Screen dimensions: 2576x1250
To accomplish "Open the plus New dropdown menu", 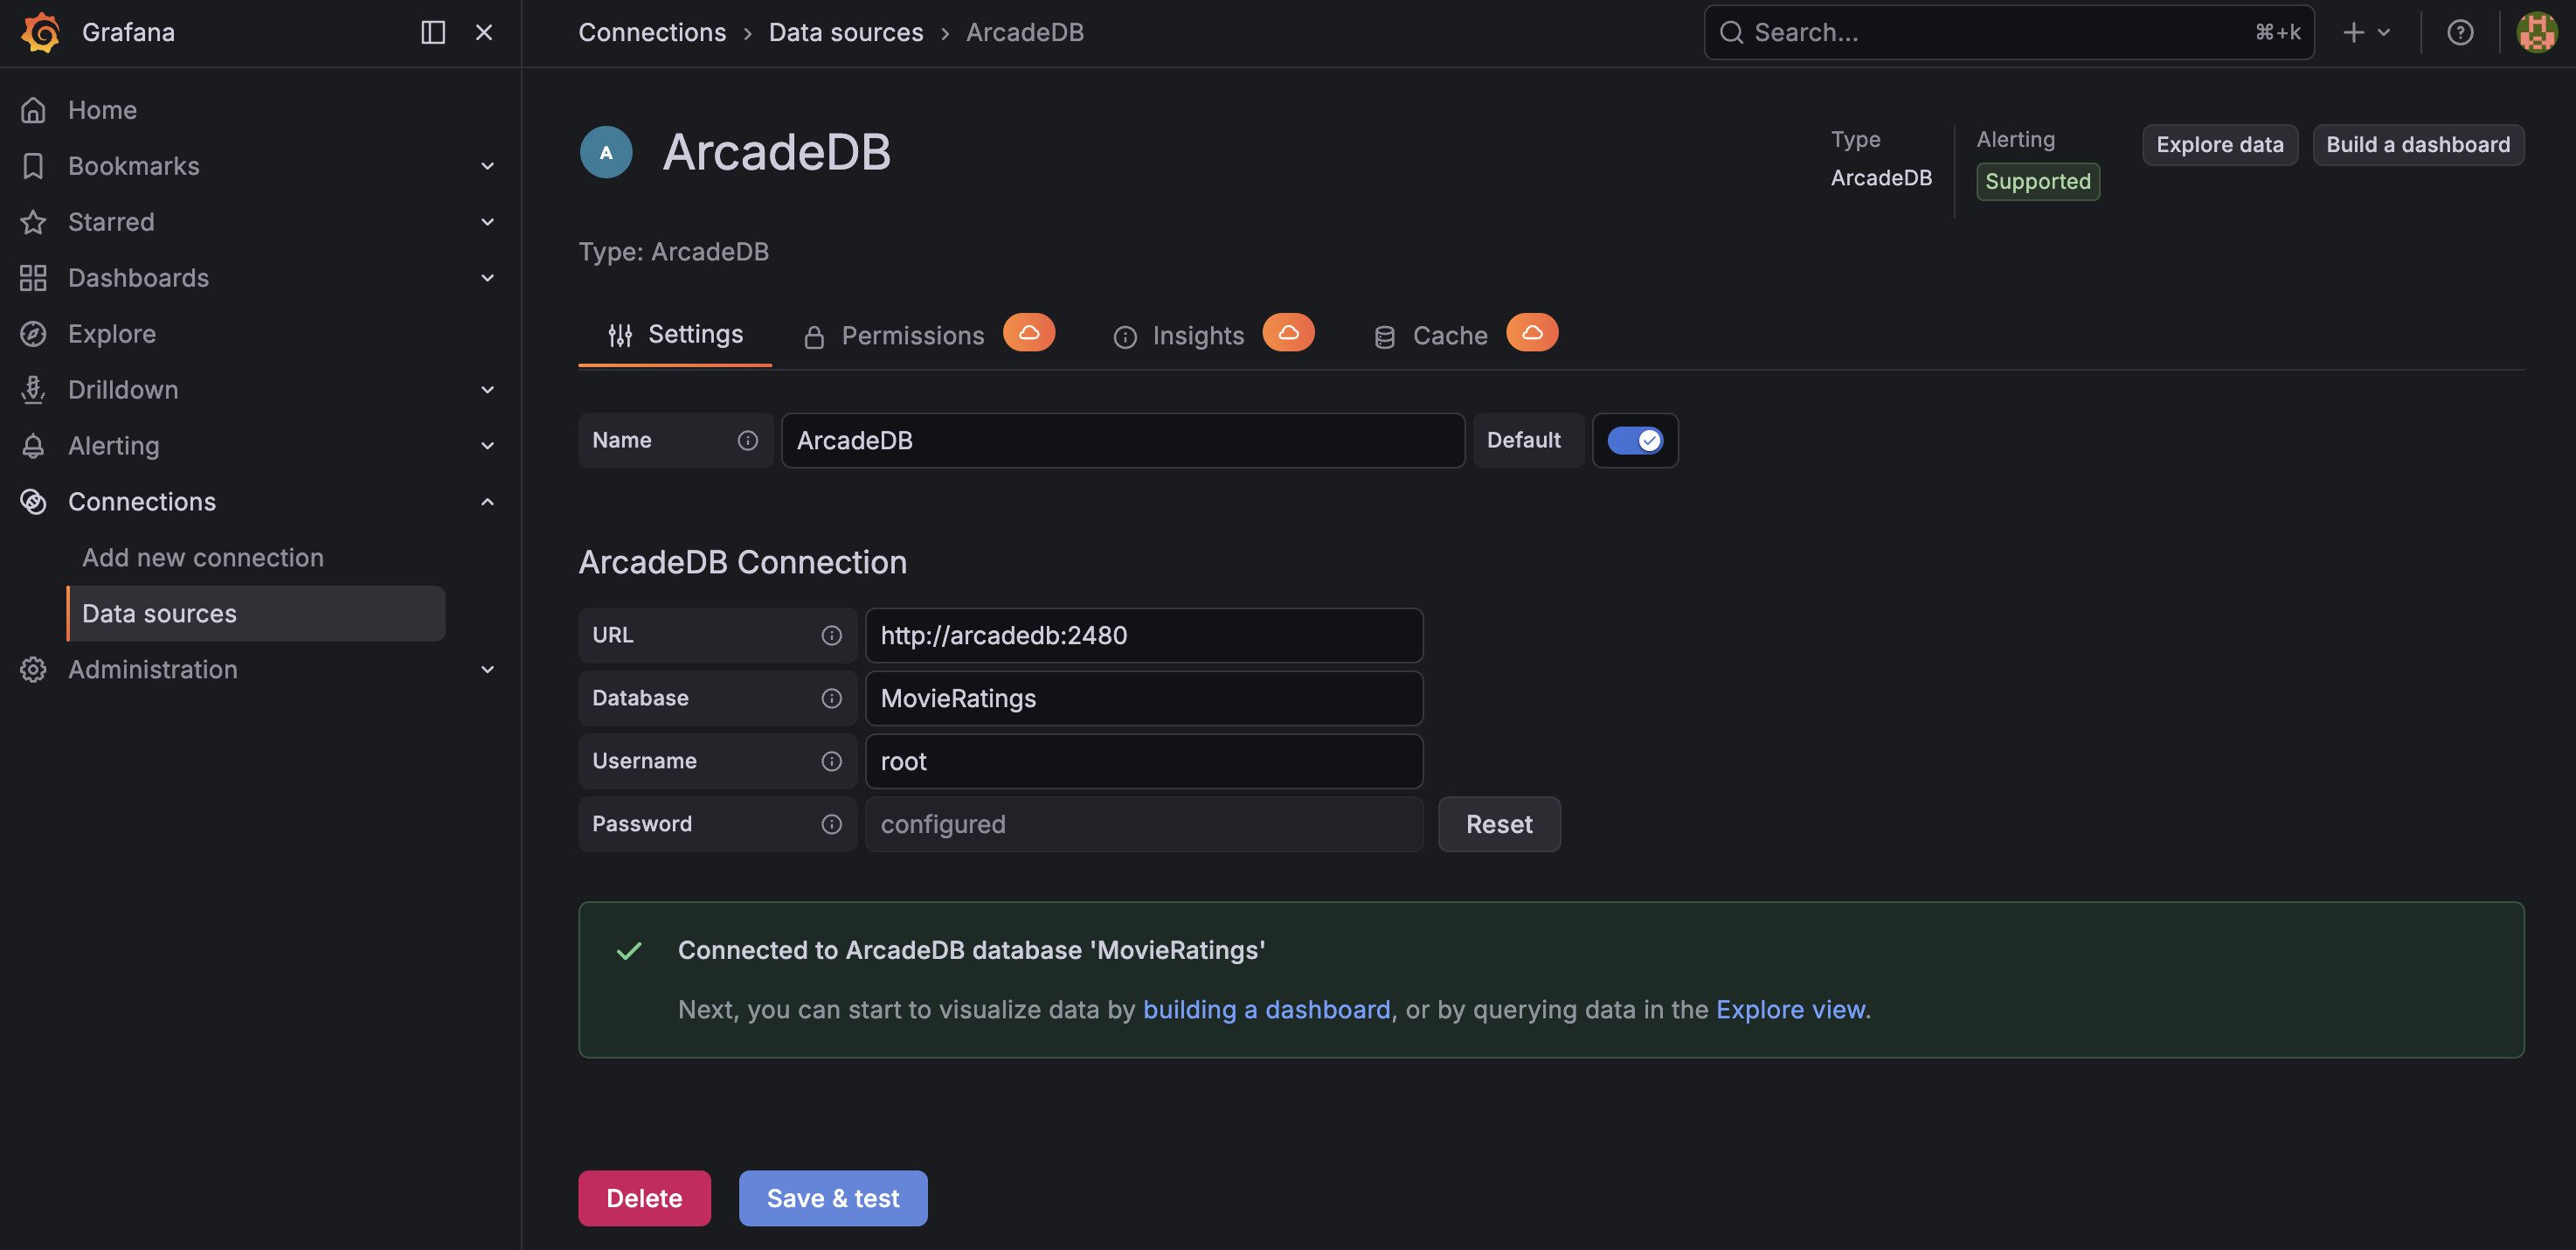I will tap(2366, 32).
